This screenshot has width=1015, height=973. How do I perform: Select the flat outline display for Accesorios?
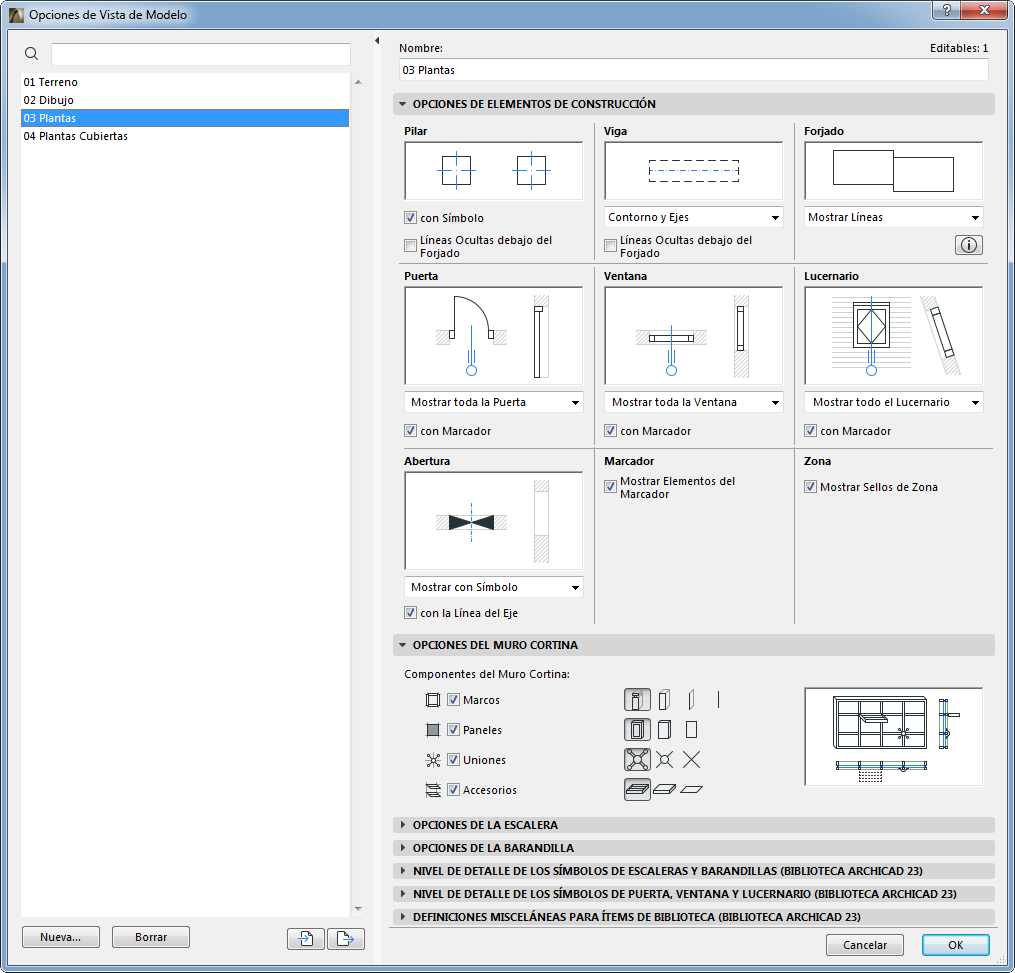coord(692,789)
